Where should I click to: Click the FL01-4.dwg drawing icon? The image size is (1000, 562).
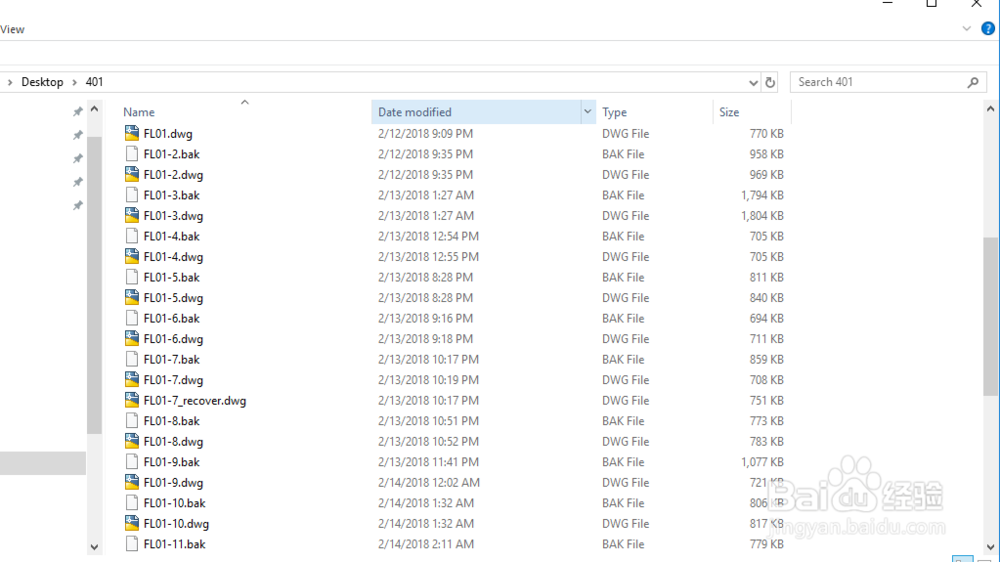(131, 256)
